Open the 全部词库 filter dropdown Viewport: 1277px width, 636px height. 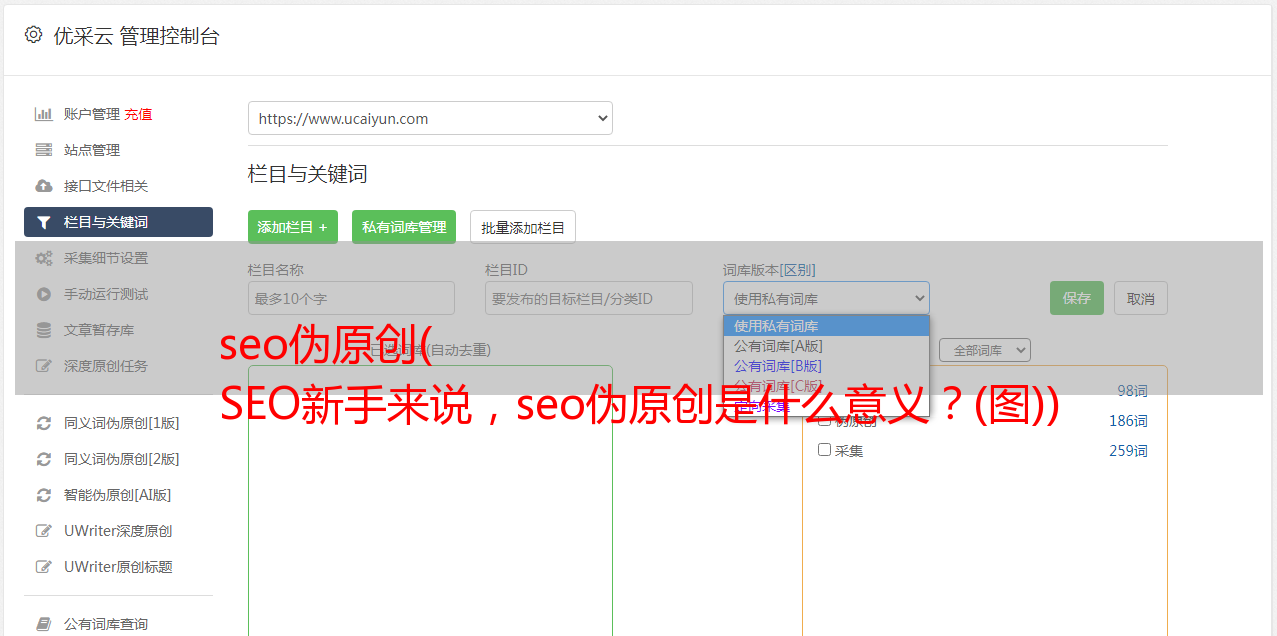click(985, 350)
